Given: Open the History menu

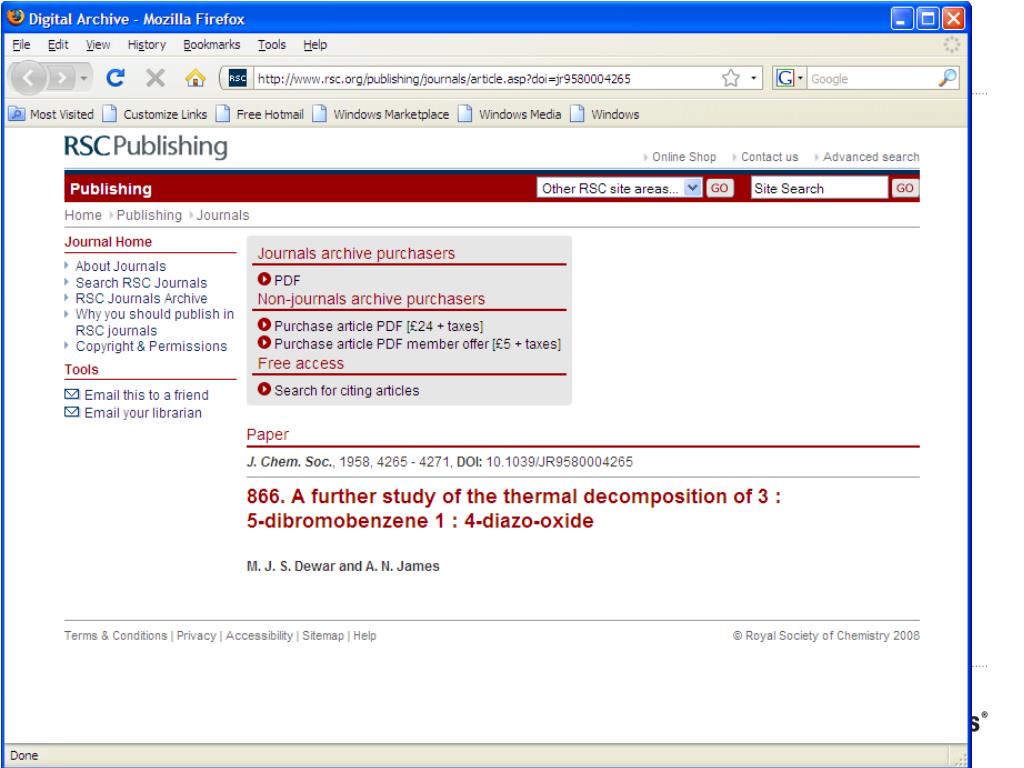Looking at the screenshot, I should click(146, 44).
